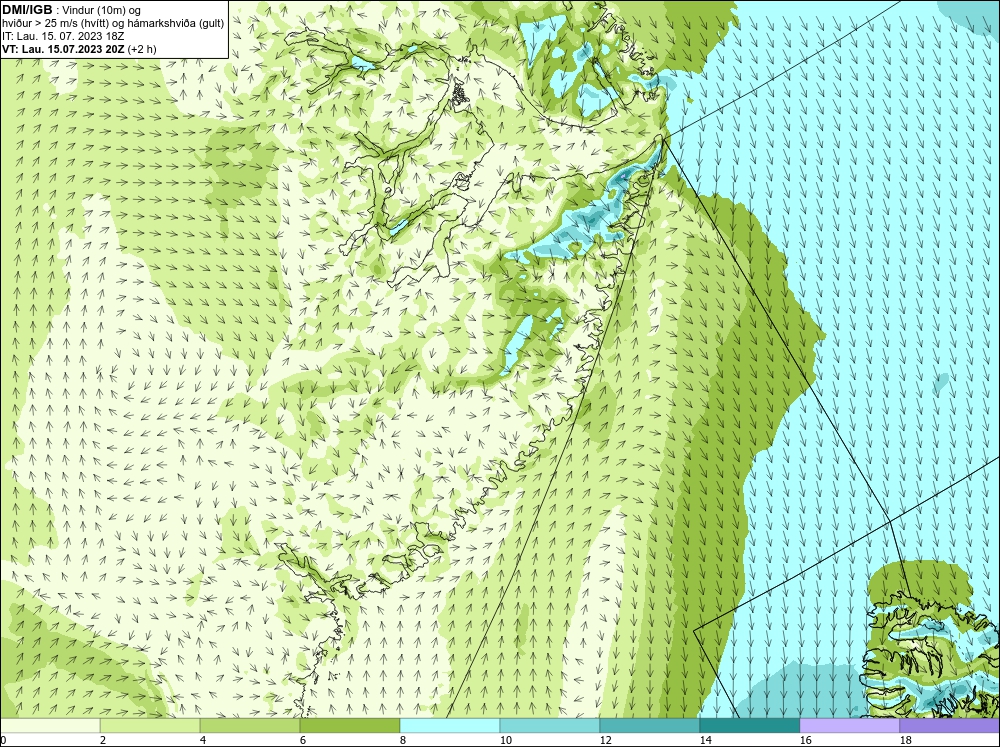The width and height of the screenshot is (1000, 747).
Task: Click the 14–16 m/s dark teal legend swatch
Action: pyautogui.click(x=749, y=725)
